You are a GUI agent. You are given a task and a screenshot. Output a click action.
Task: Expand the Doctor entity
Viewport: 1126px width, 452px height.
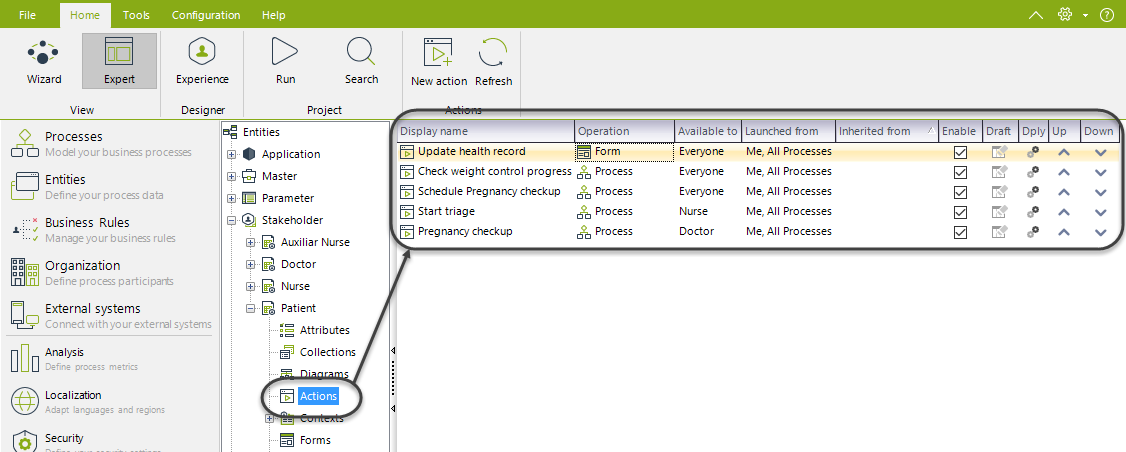tap(251, 264)
